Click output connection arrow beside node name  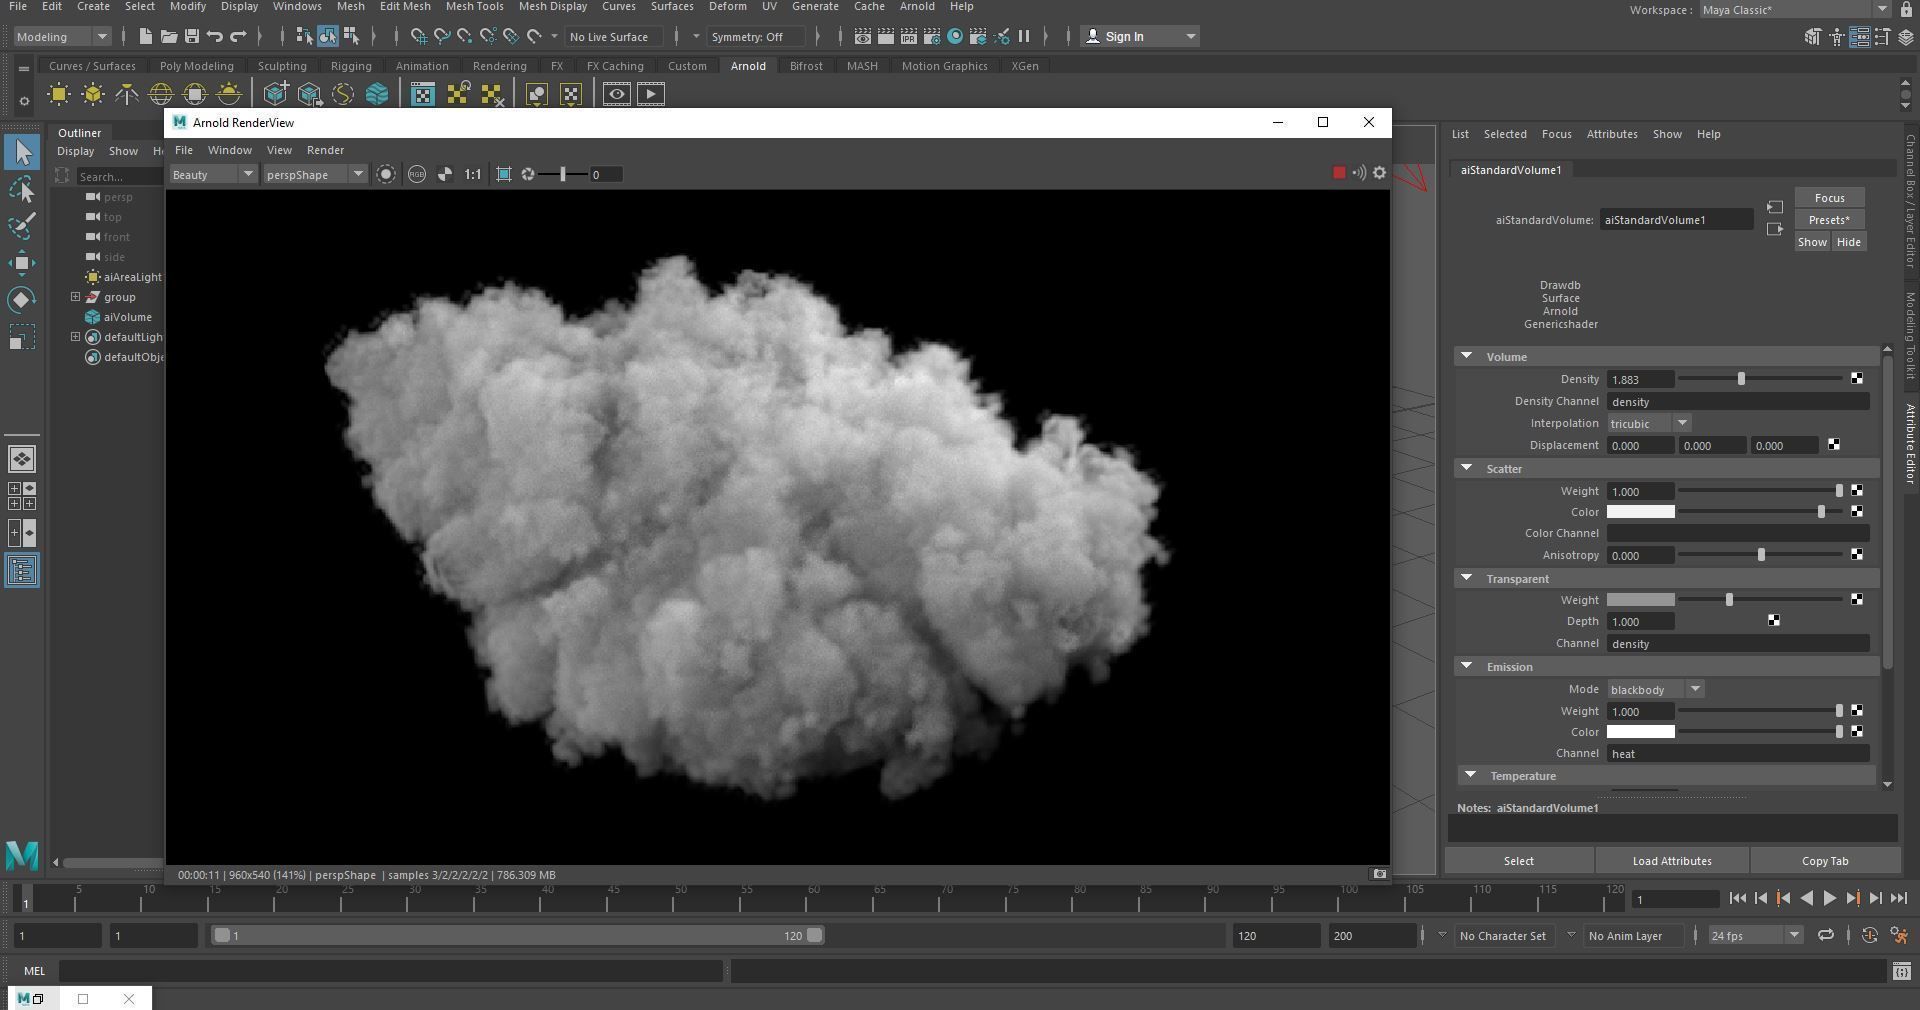point(1775,229)
